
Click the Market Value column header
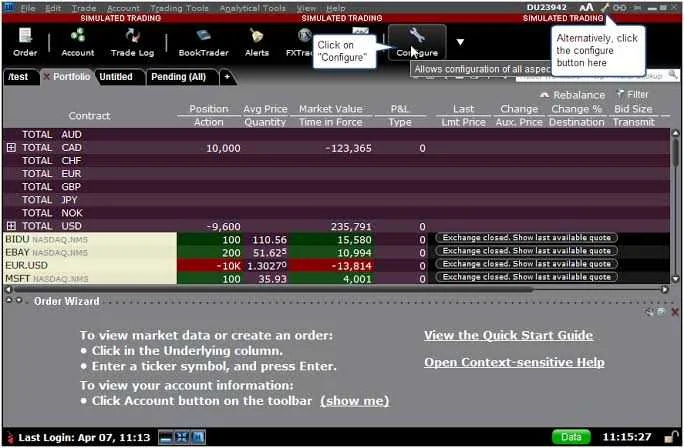[331, 109]
